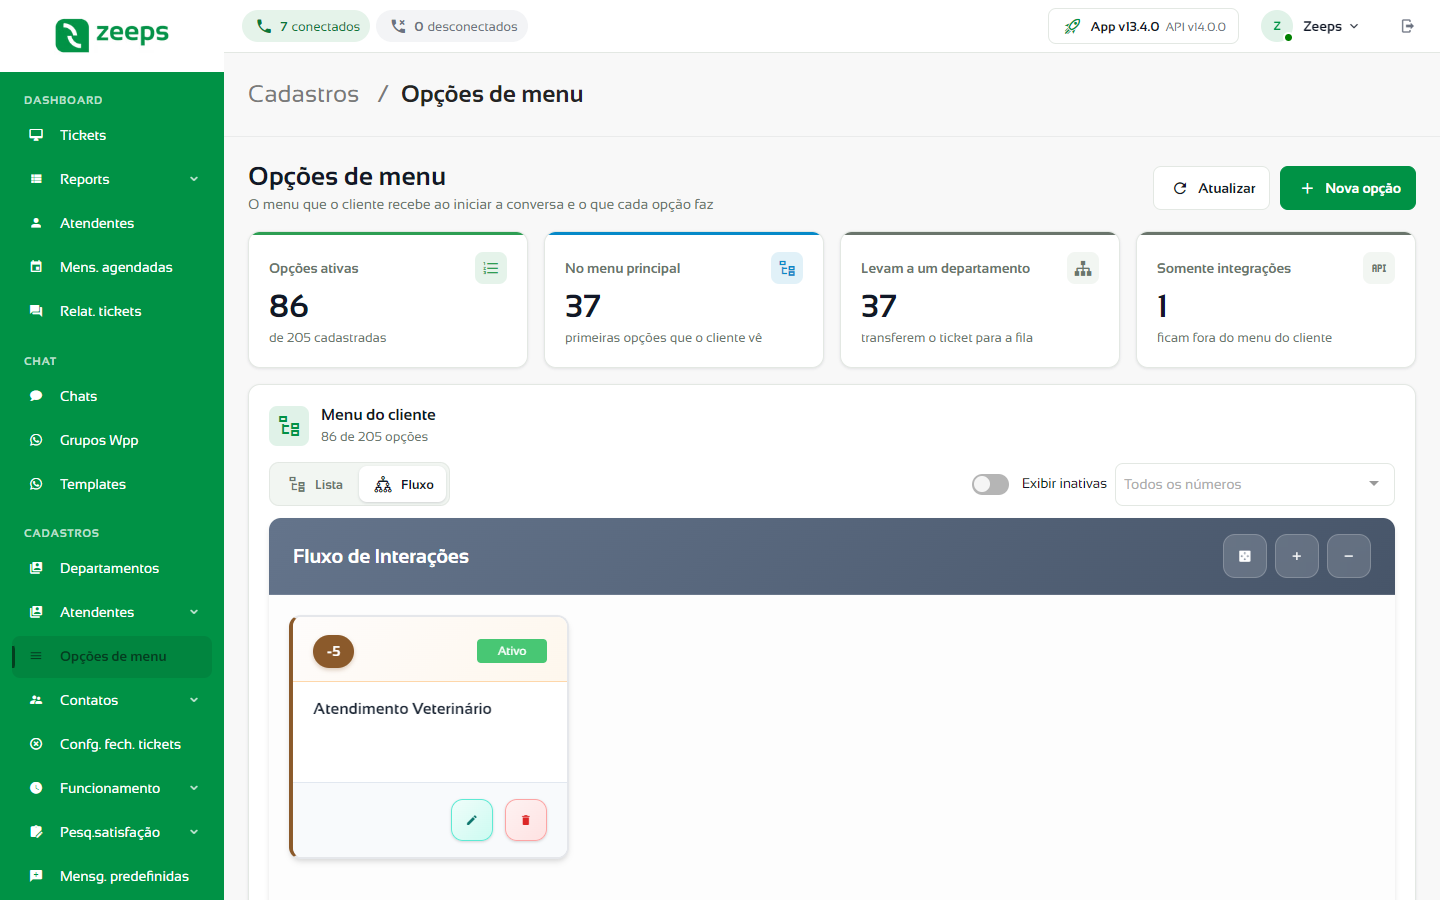Viewport: 1440px width, 900px height.
Task: Click the logout icon in header
Action: click(x=1408, y=26)
